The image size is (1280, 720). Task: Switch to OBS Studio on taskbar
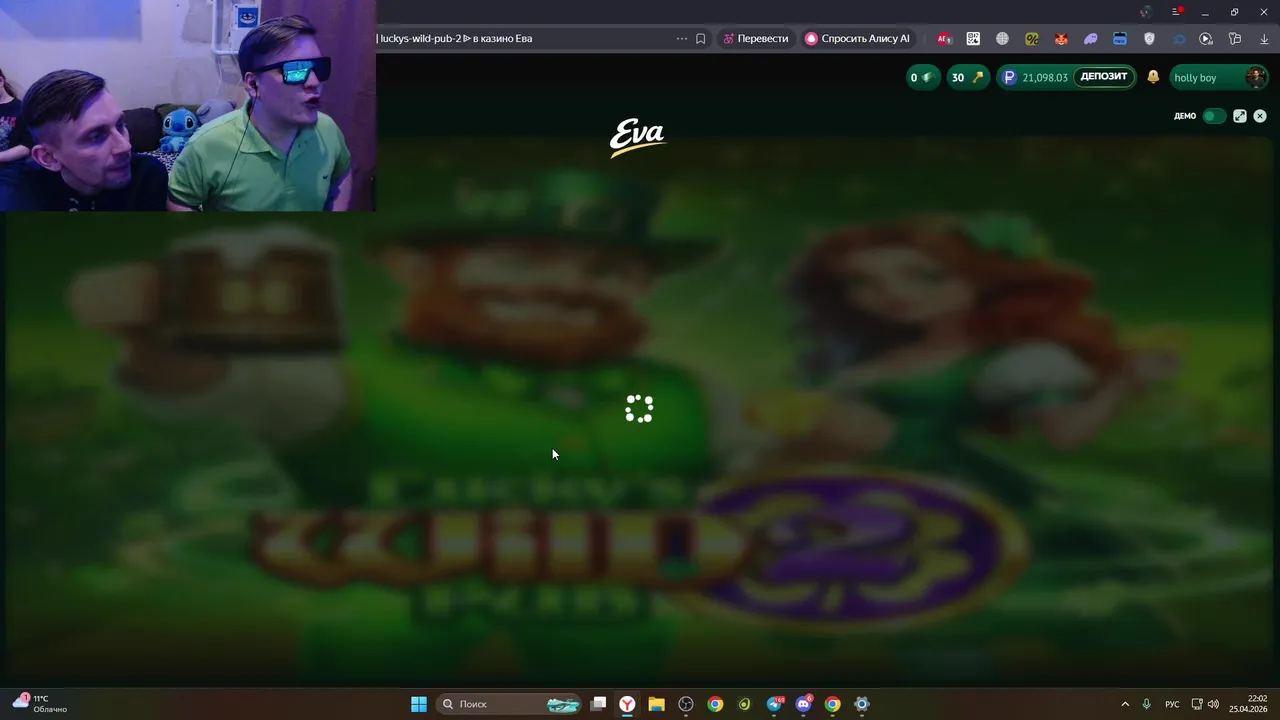click(686, 704)
